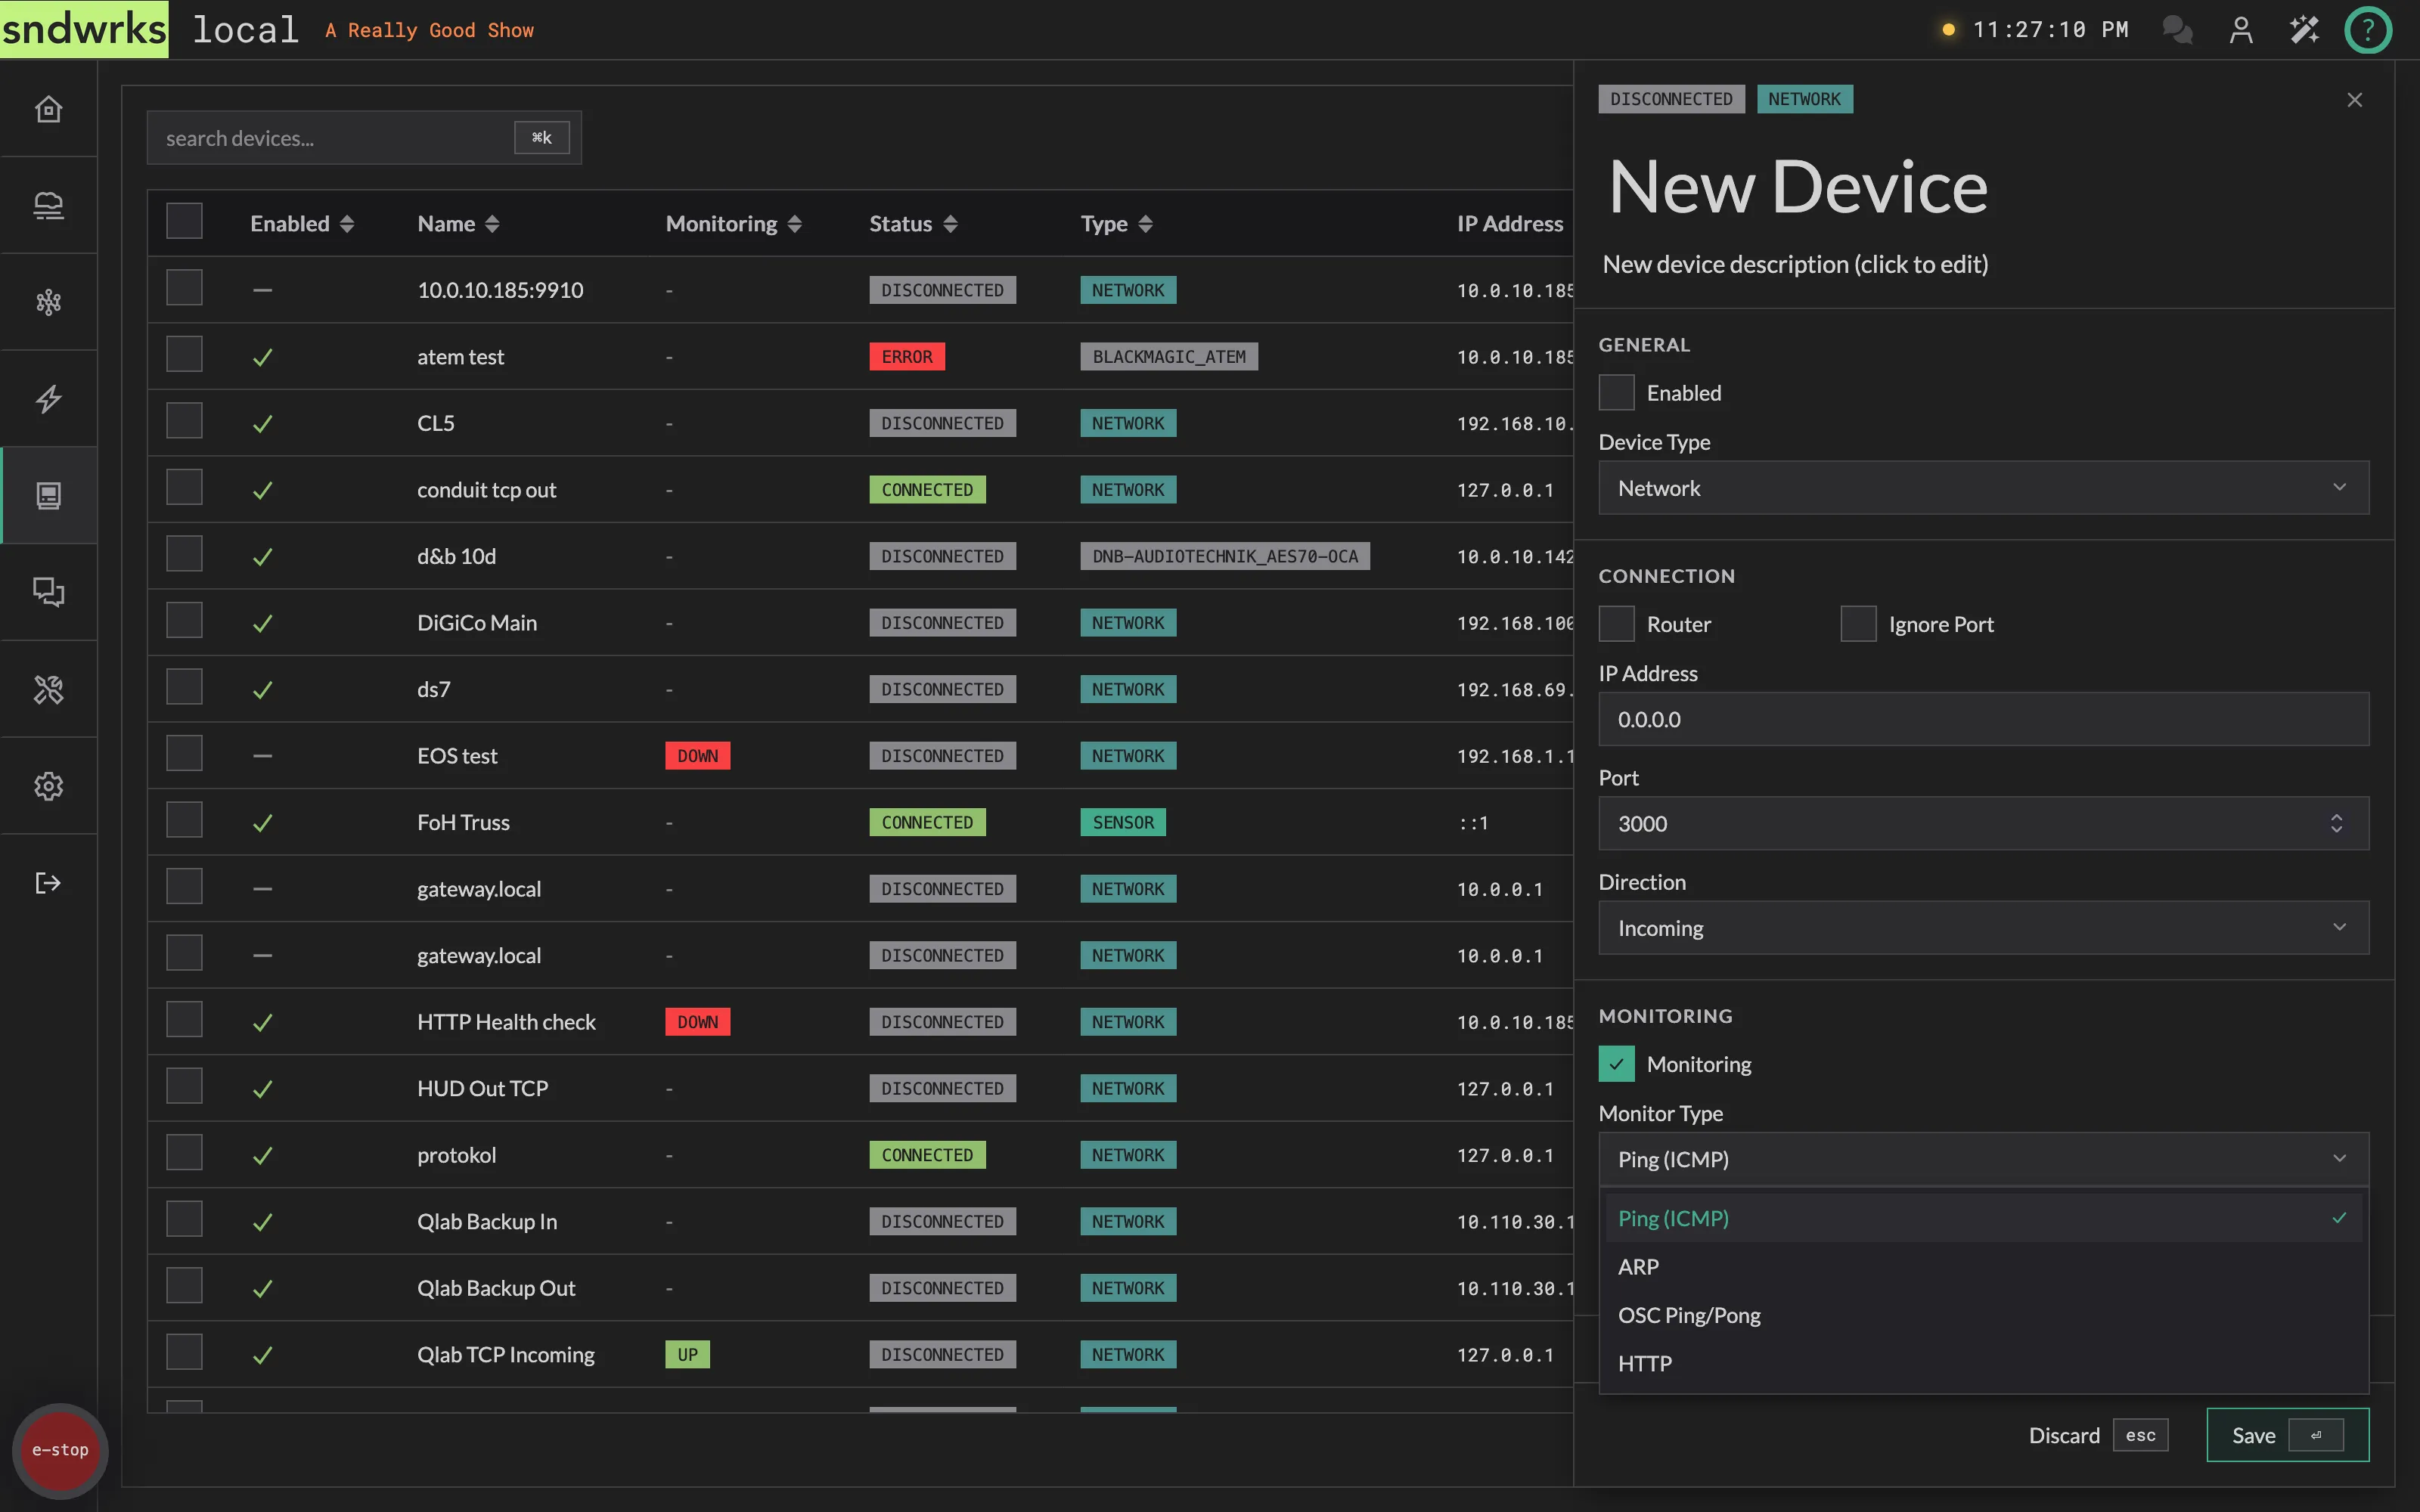
Task: Click the SENSOR type badge
Action: click(1122, 823)
